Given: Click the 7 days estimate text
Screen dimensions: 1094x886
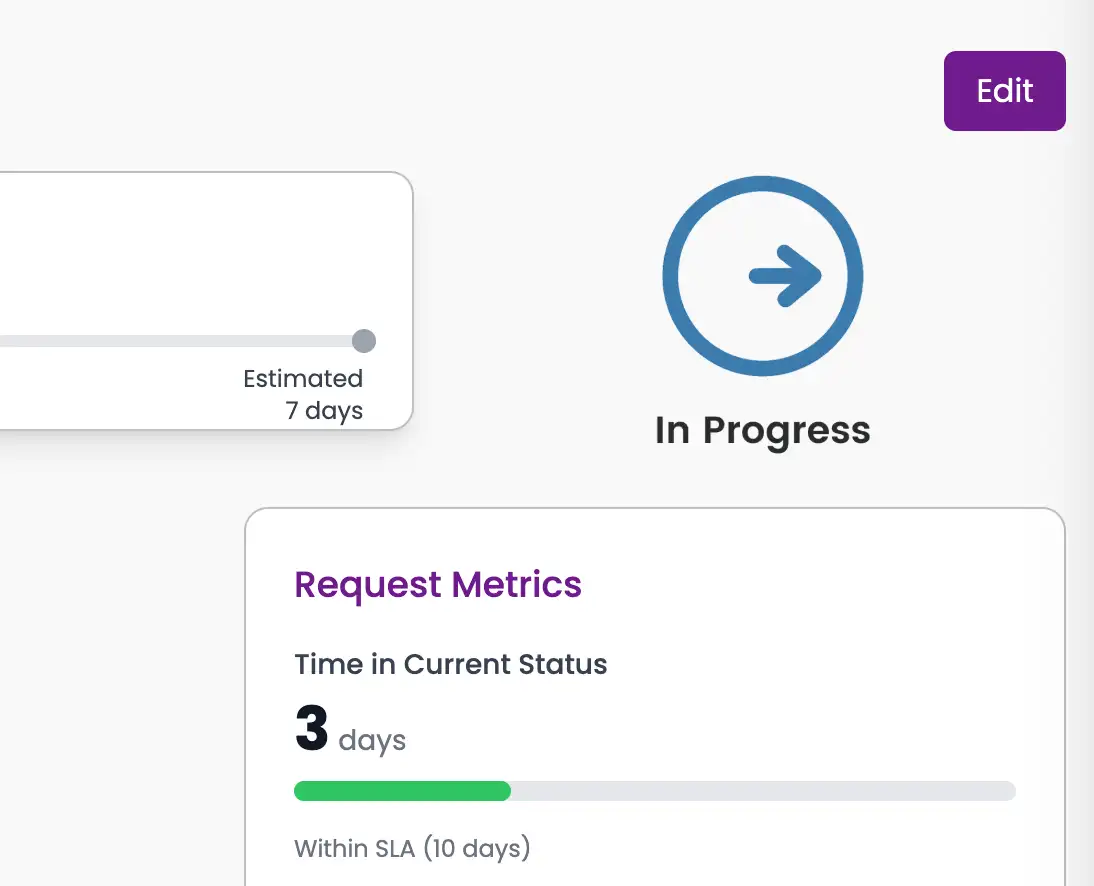Looking at the screenshot, I should coord(324,411).
